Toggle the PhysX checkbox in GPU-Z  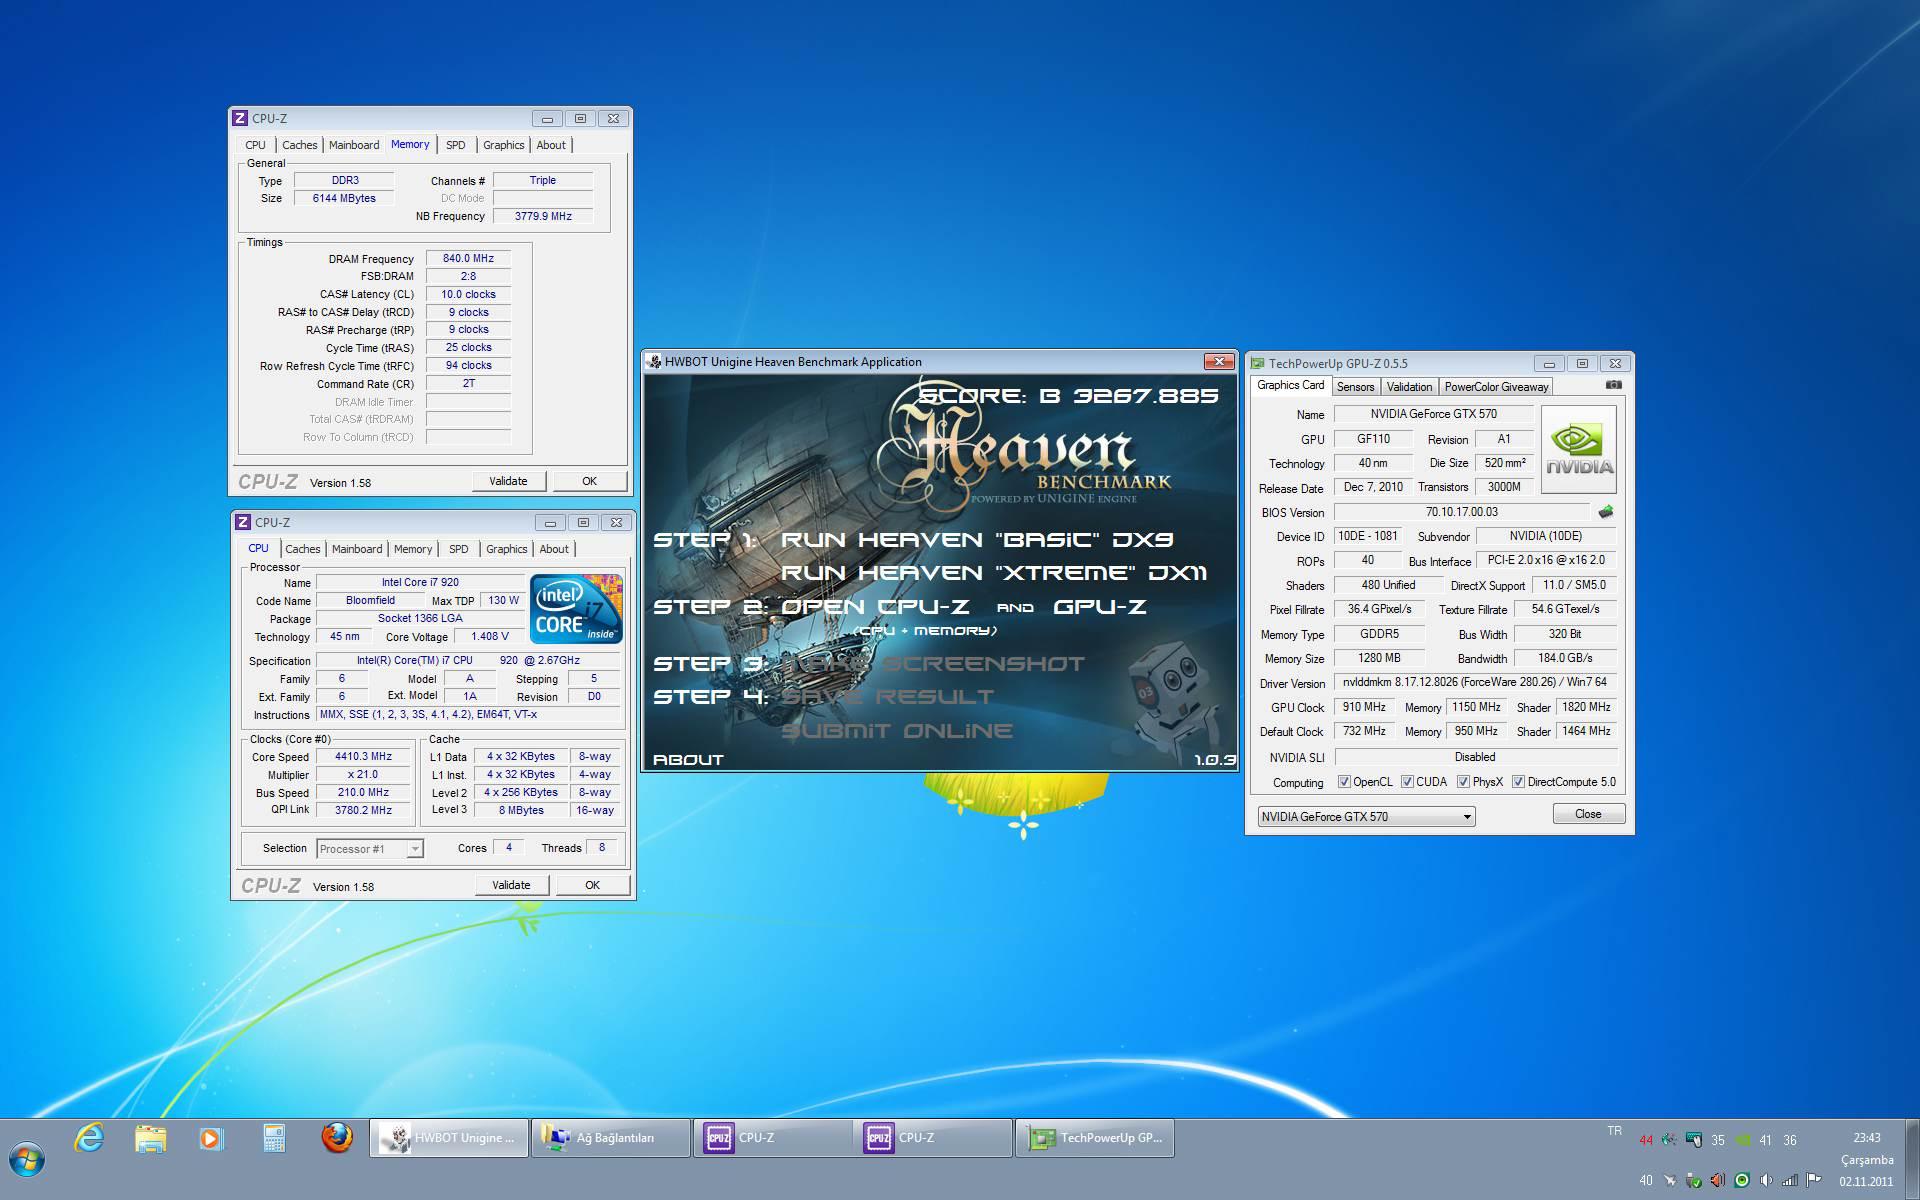pyautogui.click(x=1463, y=782)
